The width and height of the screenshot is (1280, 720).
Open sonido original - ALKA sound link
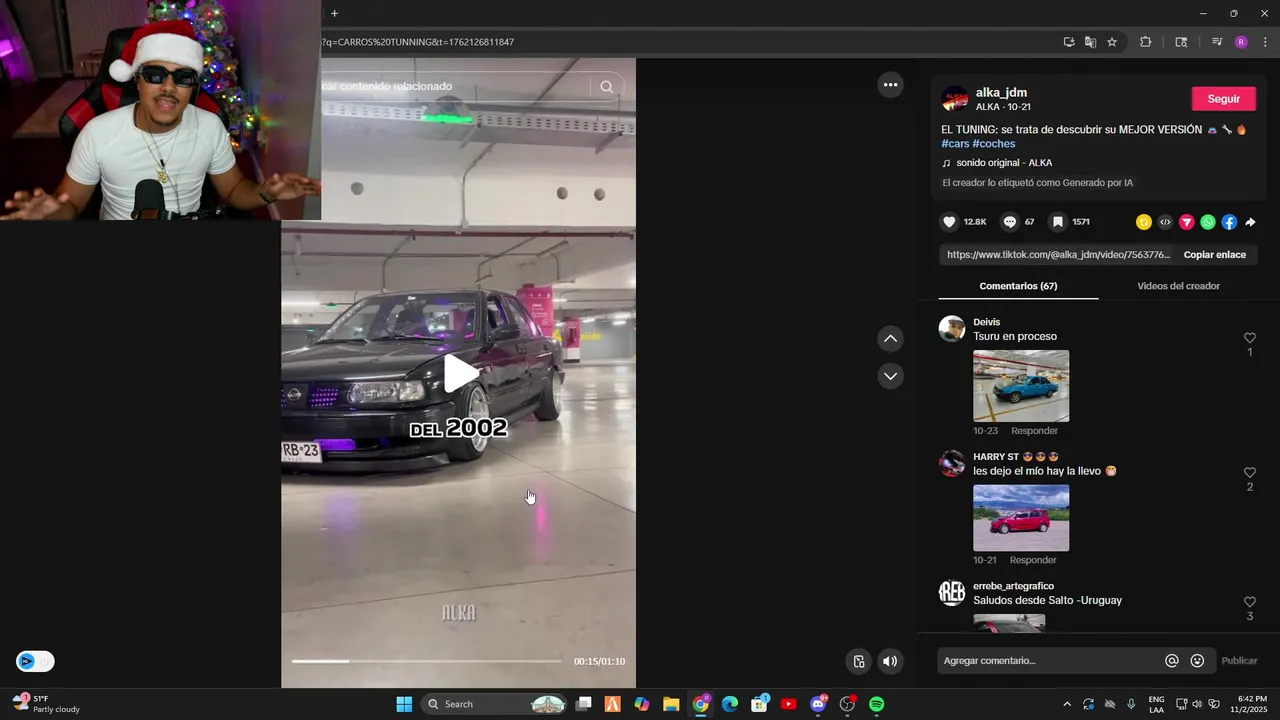[1004, 163]
